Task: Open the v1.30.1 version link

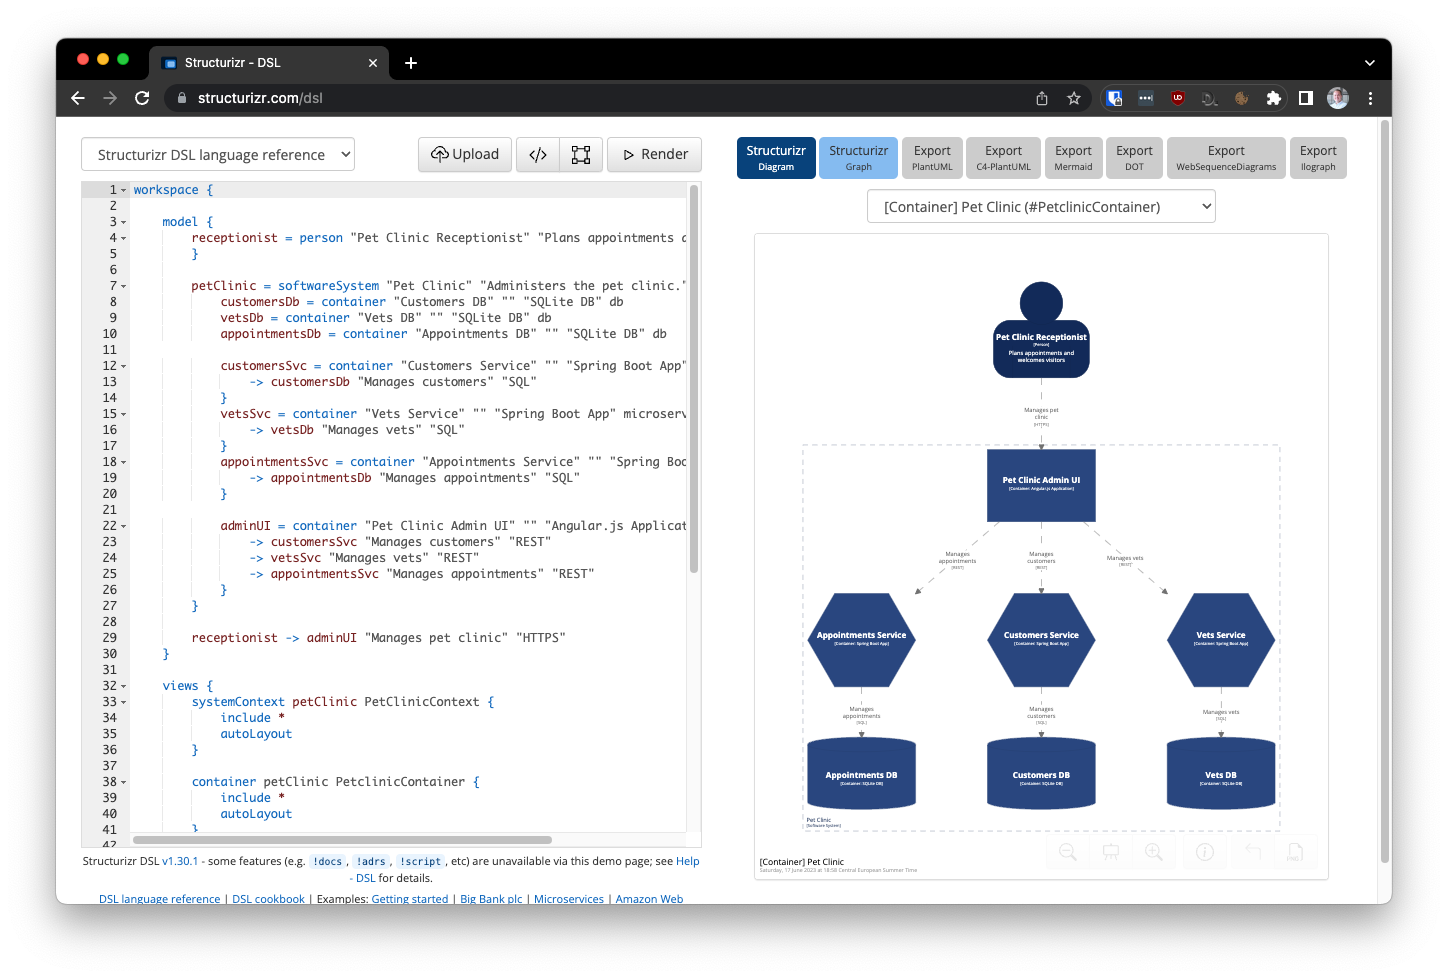Action: tap(180, 861)
